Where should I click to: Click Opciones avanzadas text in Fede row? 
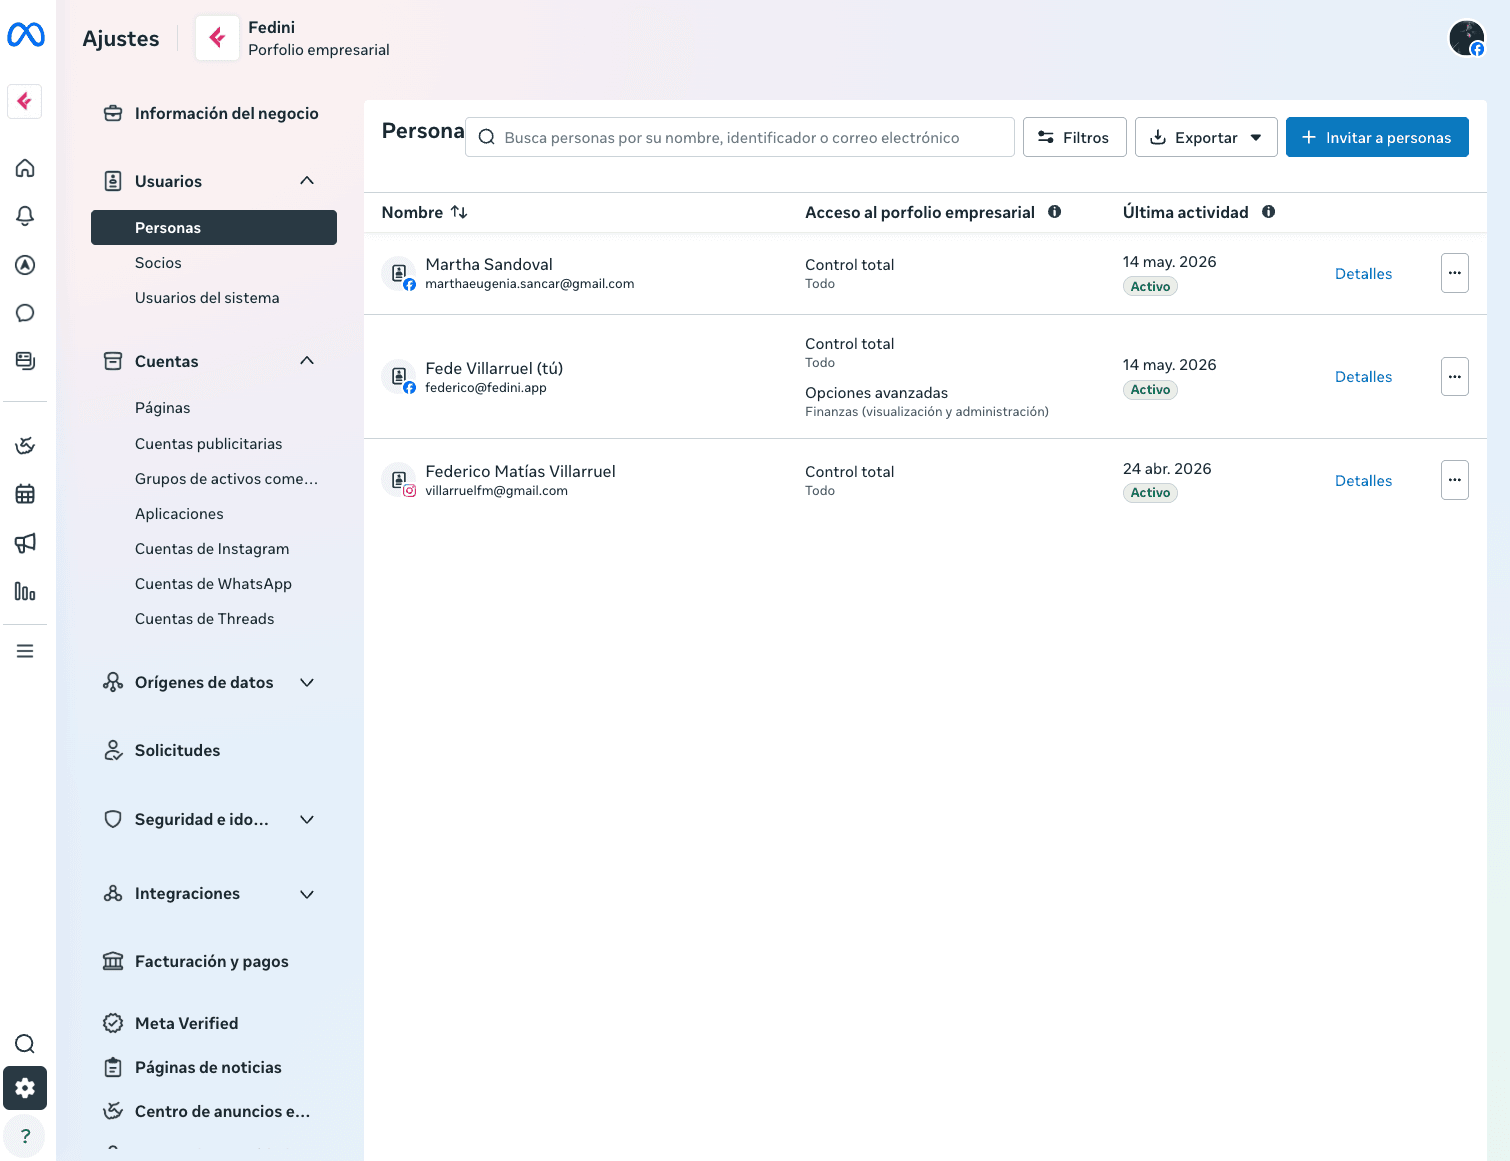(x=876, y=393)
